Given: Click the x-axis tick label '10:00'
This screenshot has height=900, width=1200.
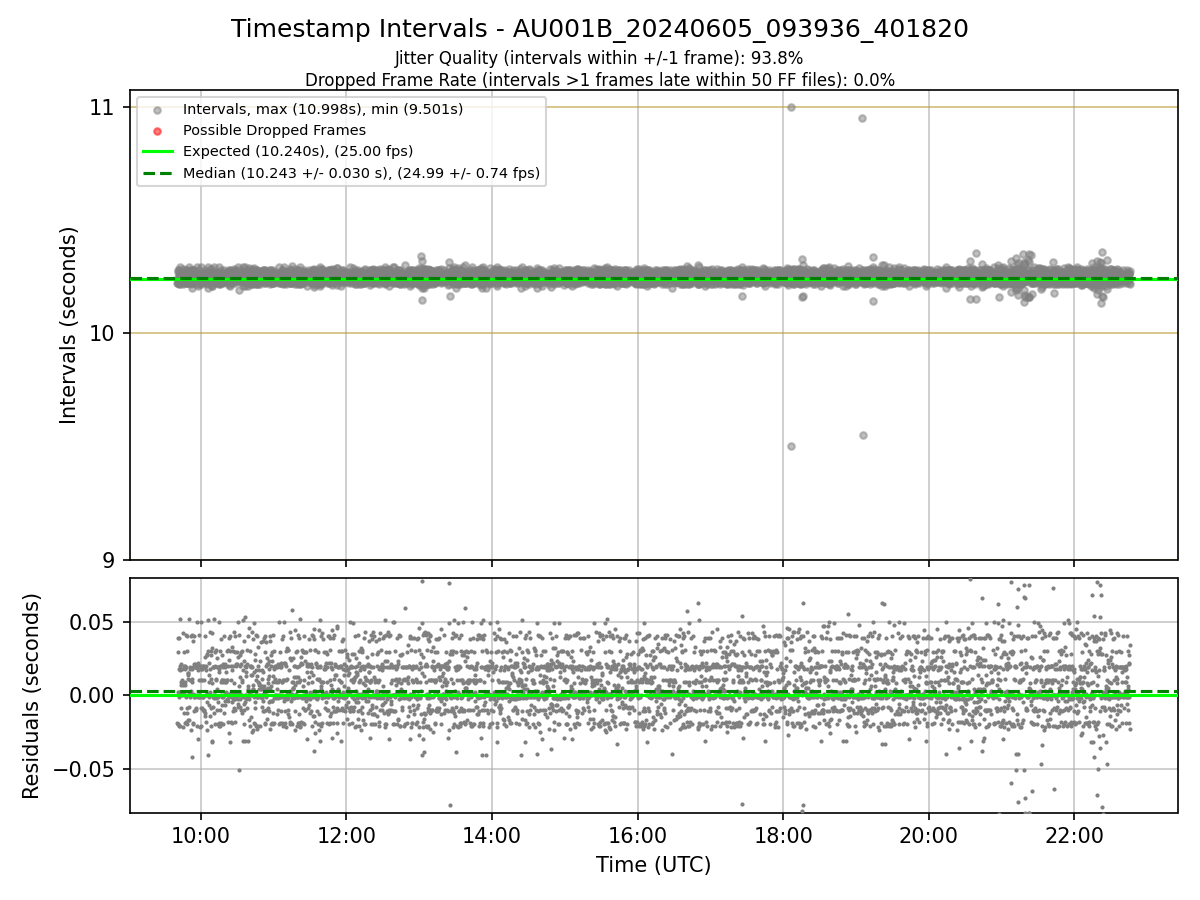Looking at the screenshot, I should [x=201, y=835].
